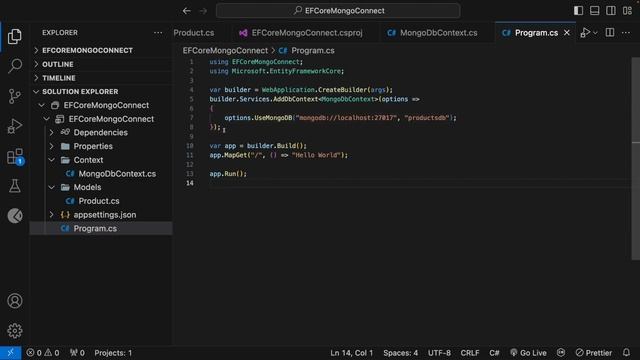The image size is (640, 360).
Task: Open editor More Actions ellipsis
Action: pos(626,33)
